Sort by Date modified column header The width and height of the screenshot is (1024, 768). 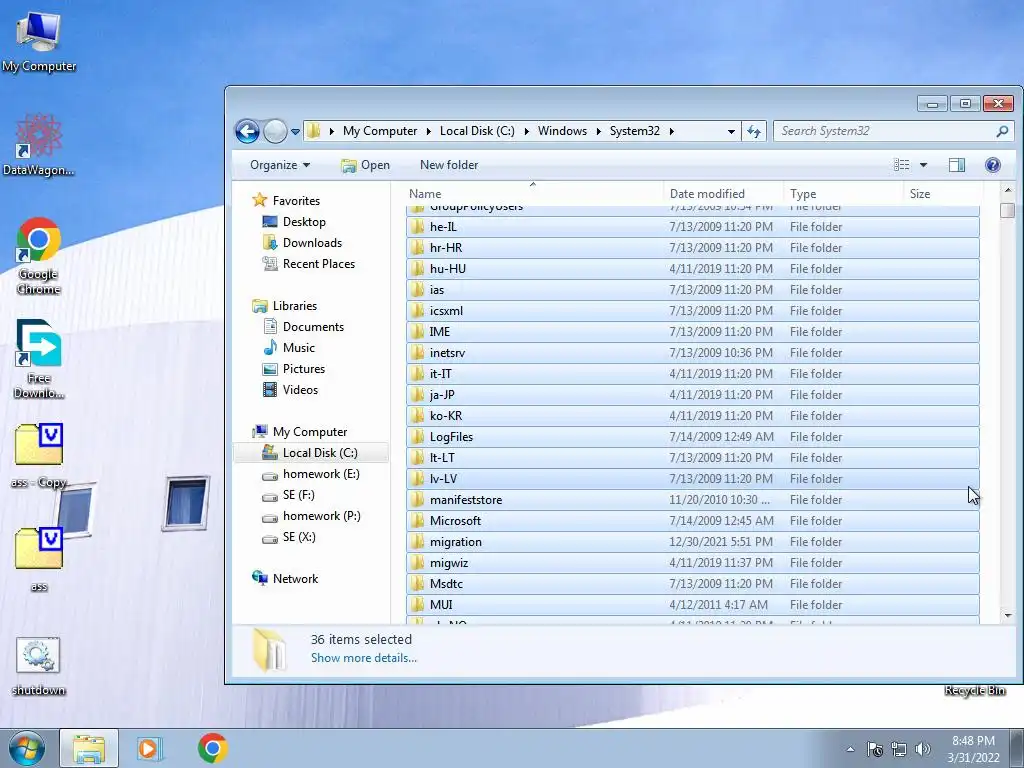(x=724, y=194)
